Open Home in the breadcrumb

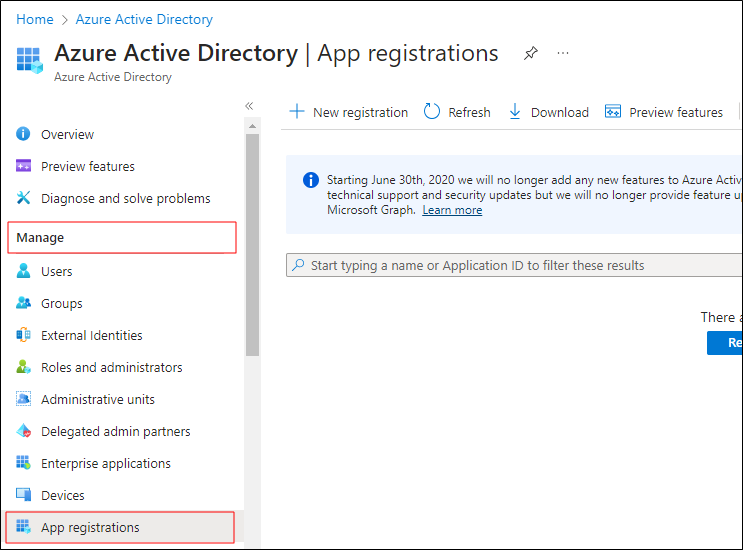[35, 19]
